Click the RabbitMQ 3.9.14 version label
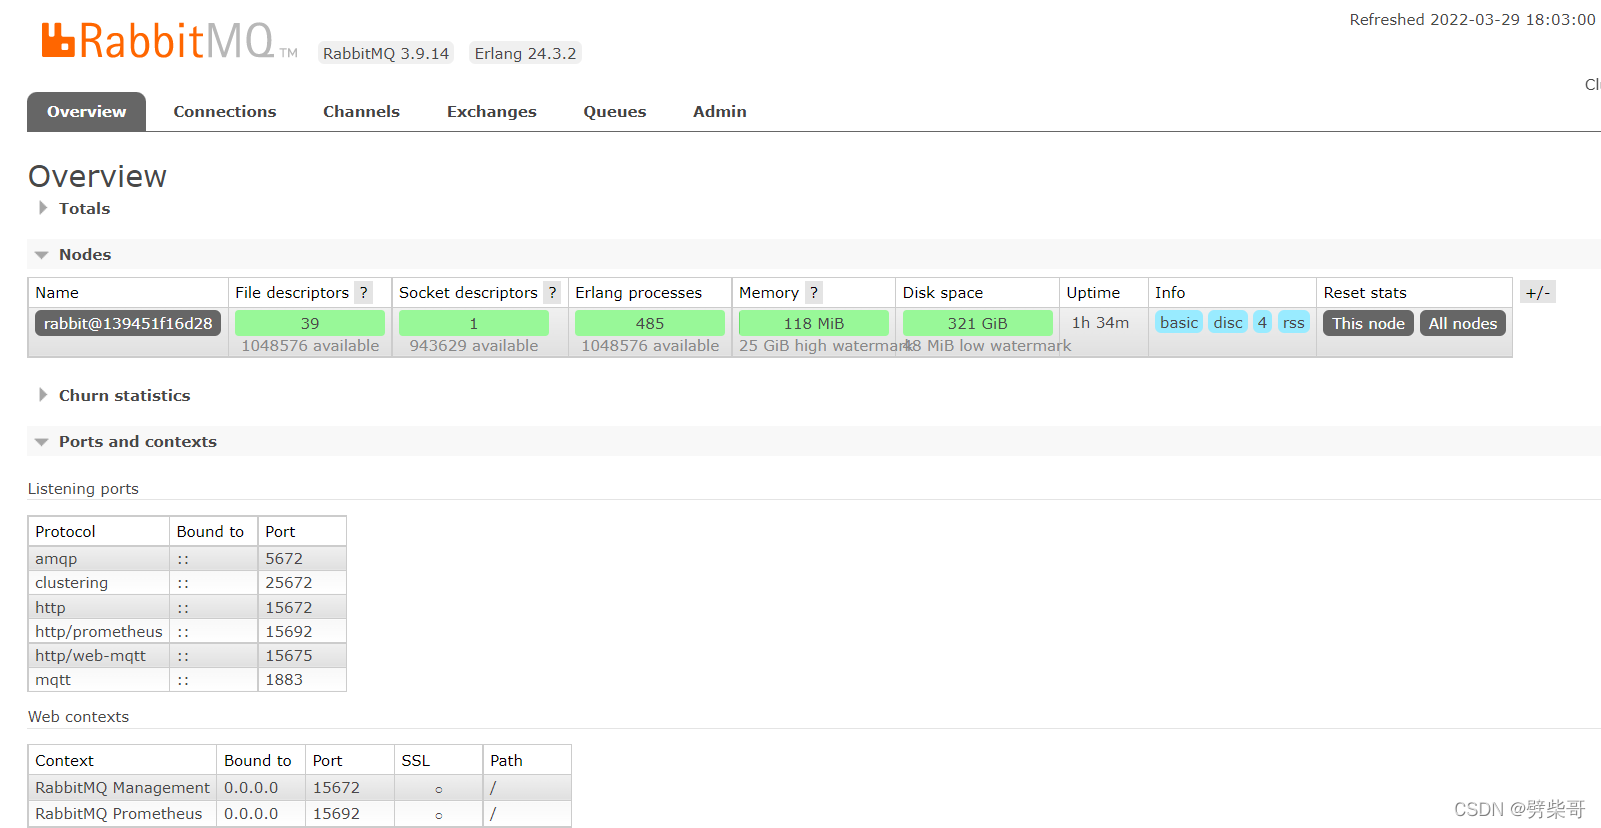1601x828 pixels. tap(386, 53)
